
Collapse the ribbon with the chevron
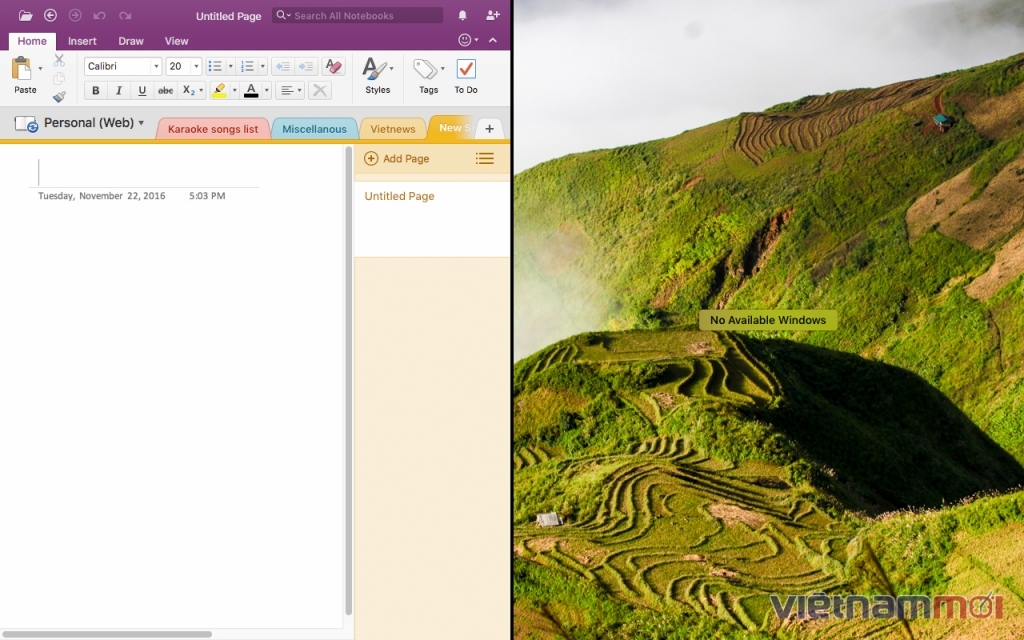coord(493,40)
